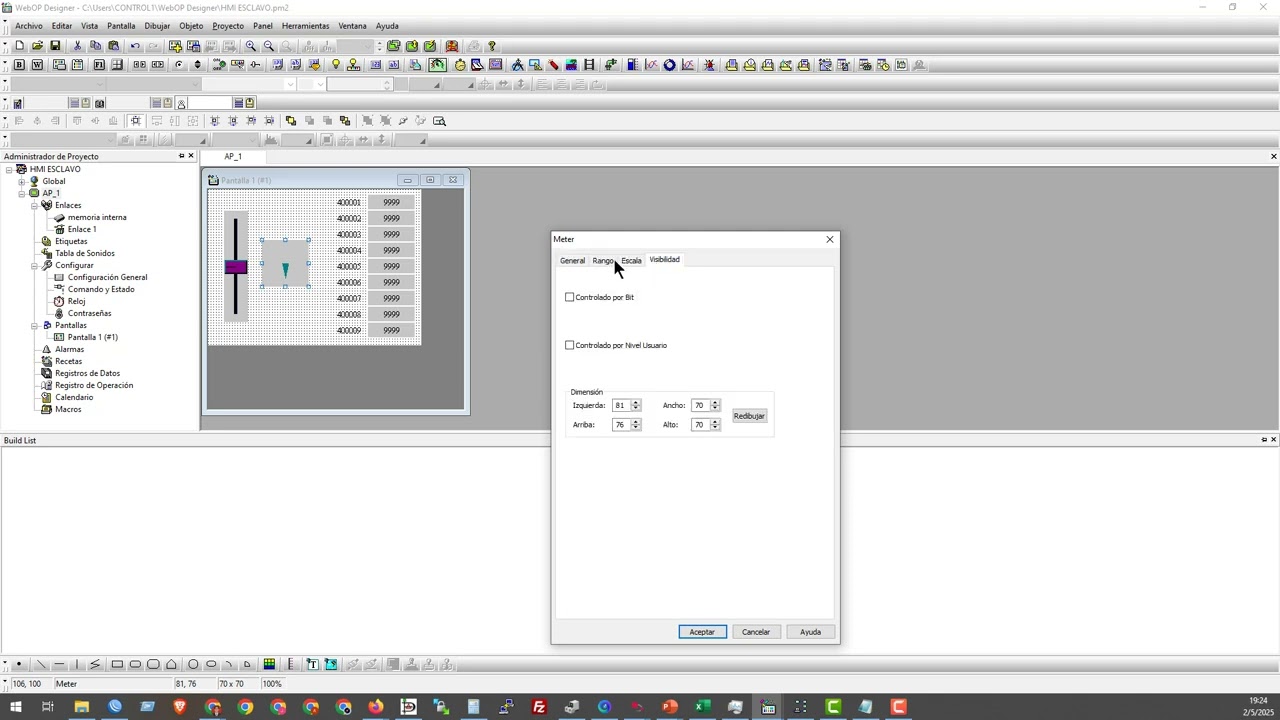Zoom out with the magnifier minus icon
Viewport: 1280px width, 720px height.
coord(269,46)
